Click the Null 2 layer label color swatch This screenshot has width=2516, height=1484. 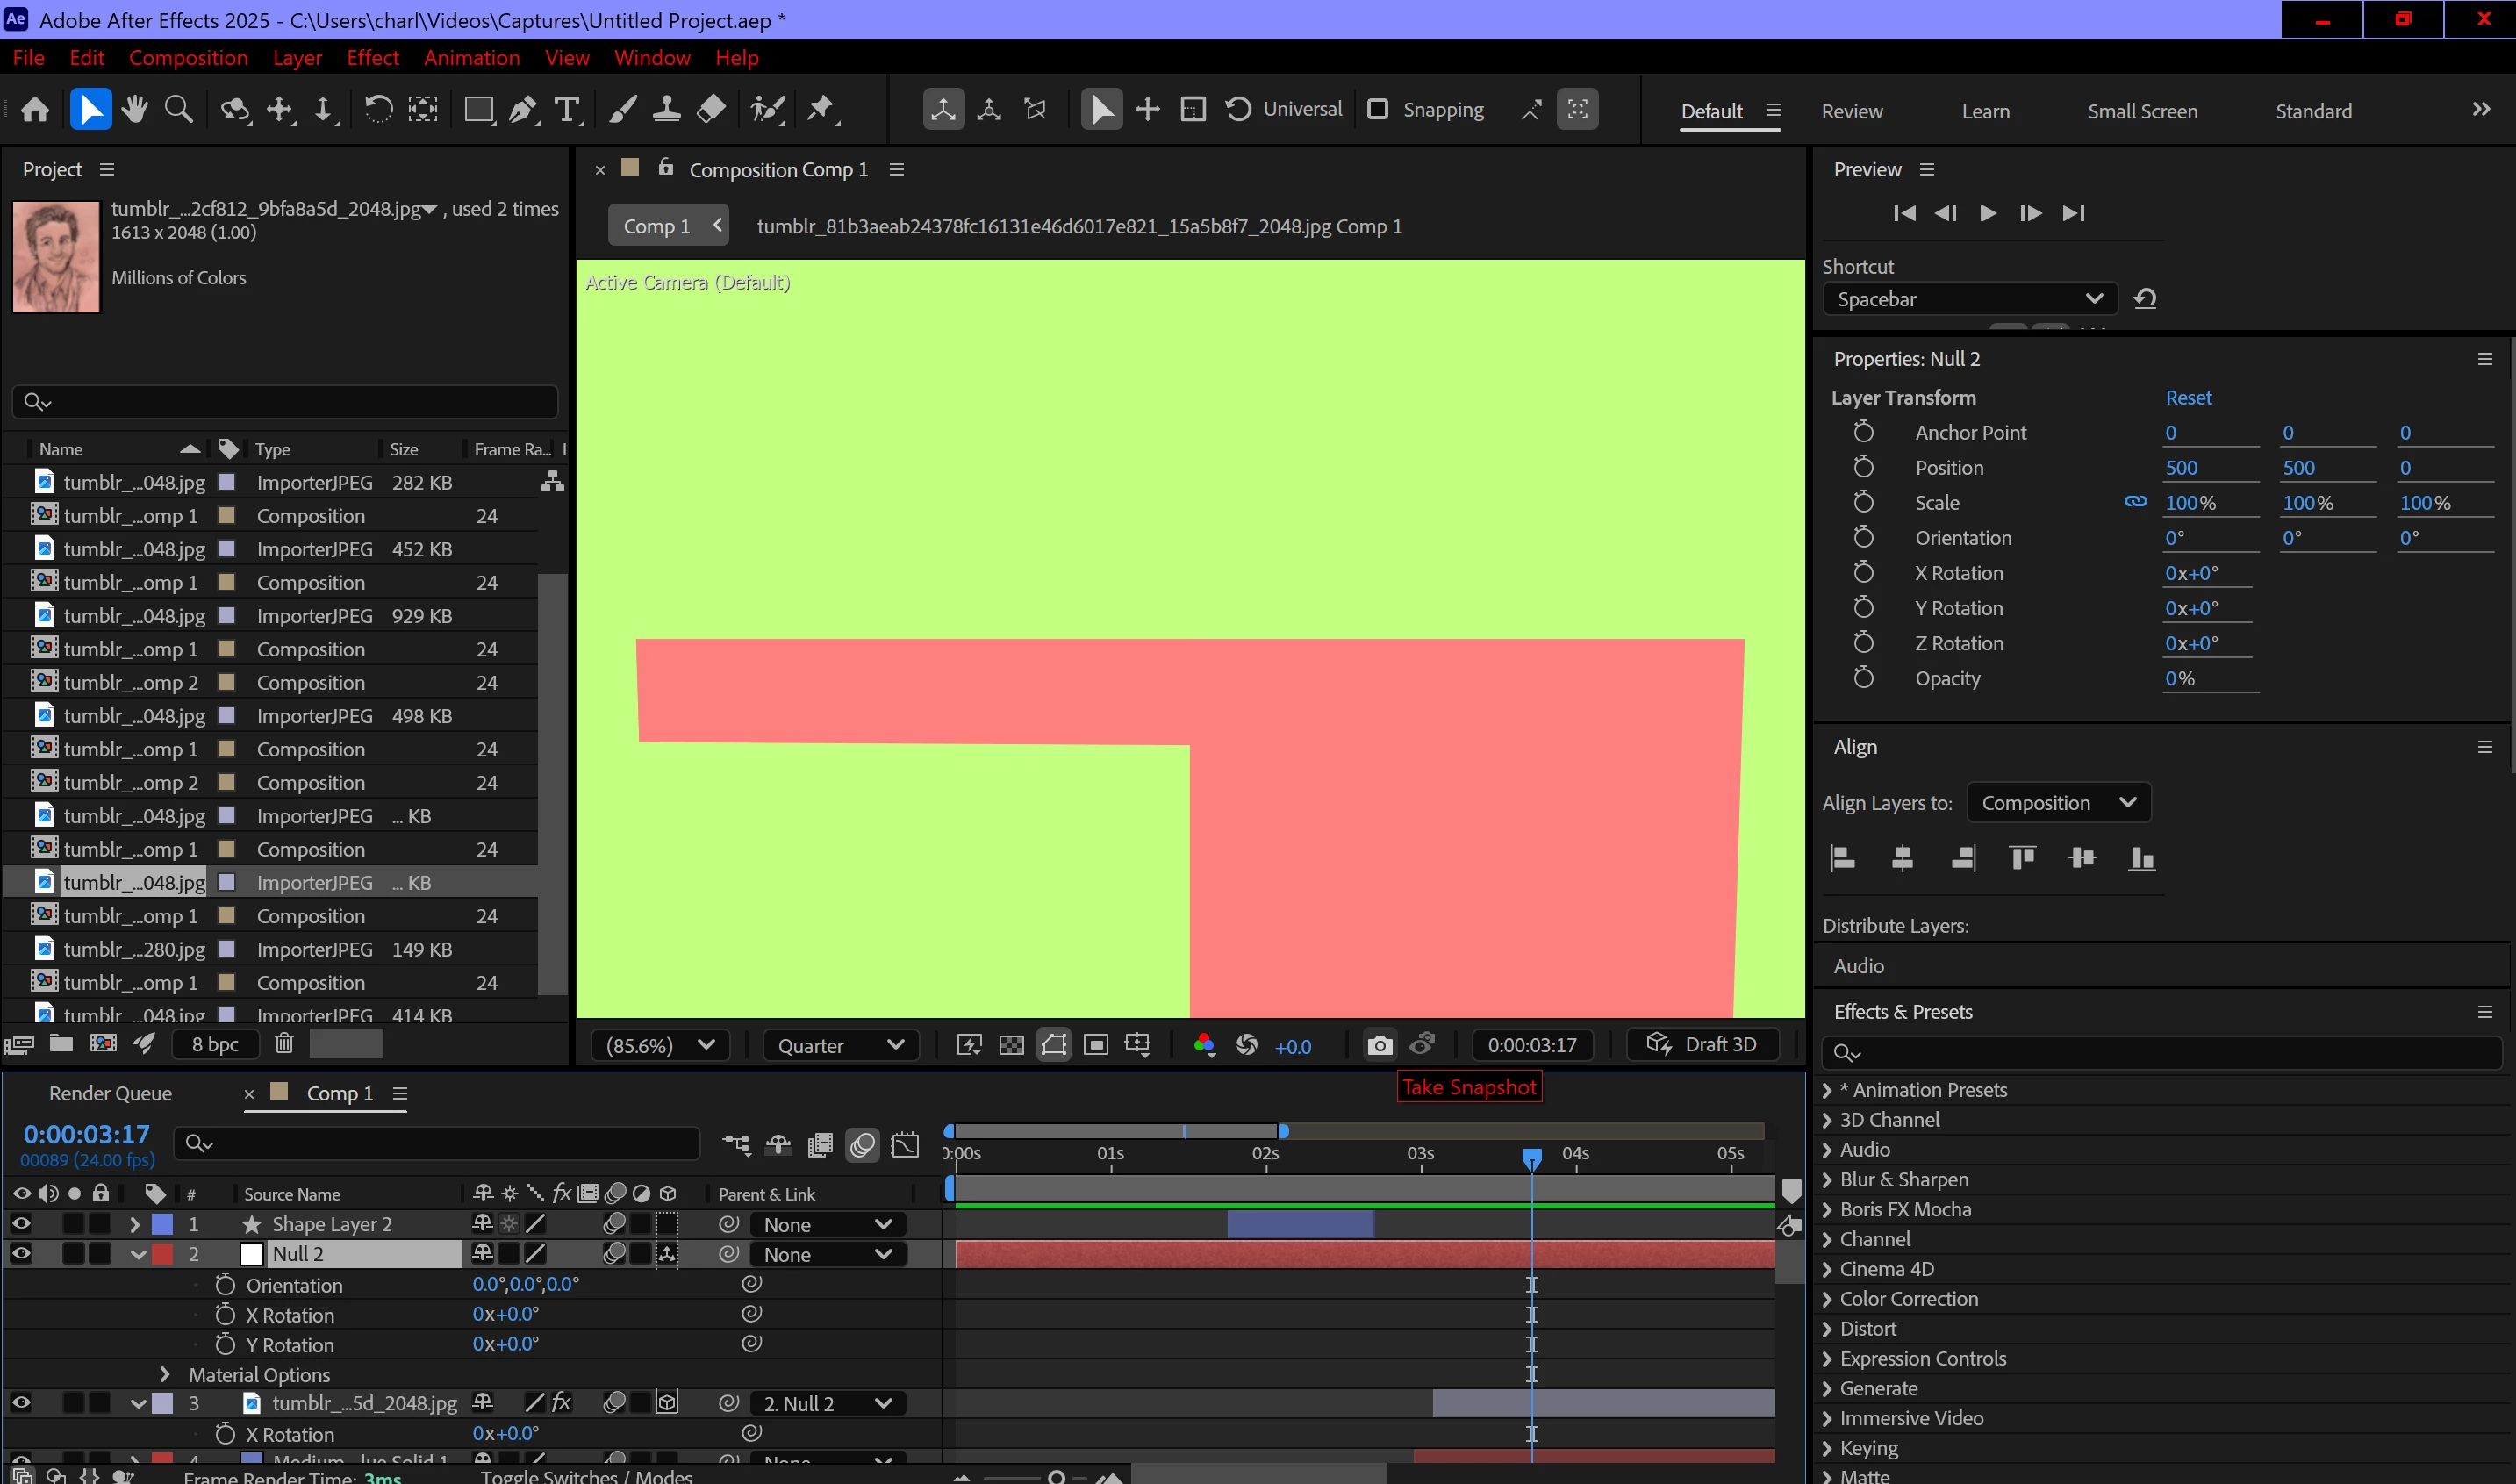pyautogui.click(x=162, y=1254)
